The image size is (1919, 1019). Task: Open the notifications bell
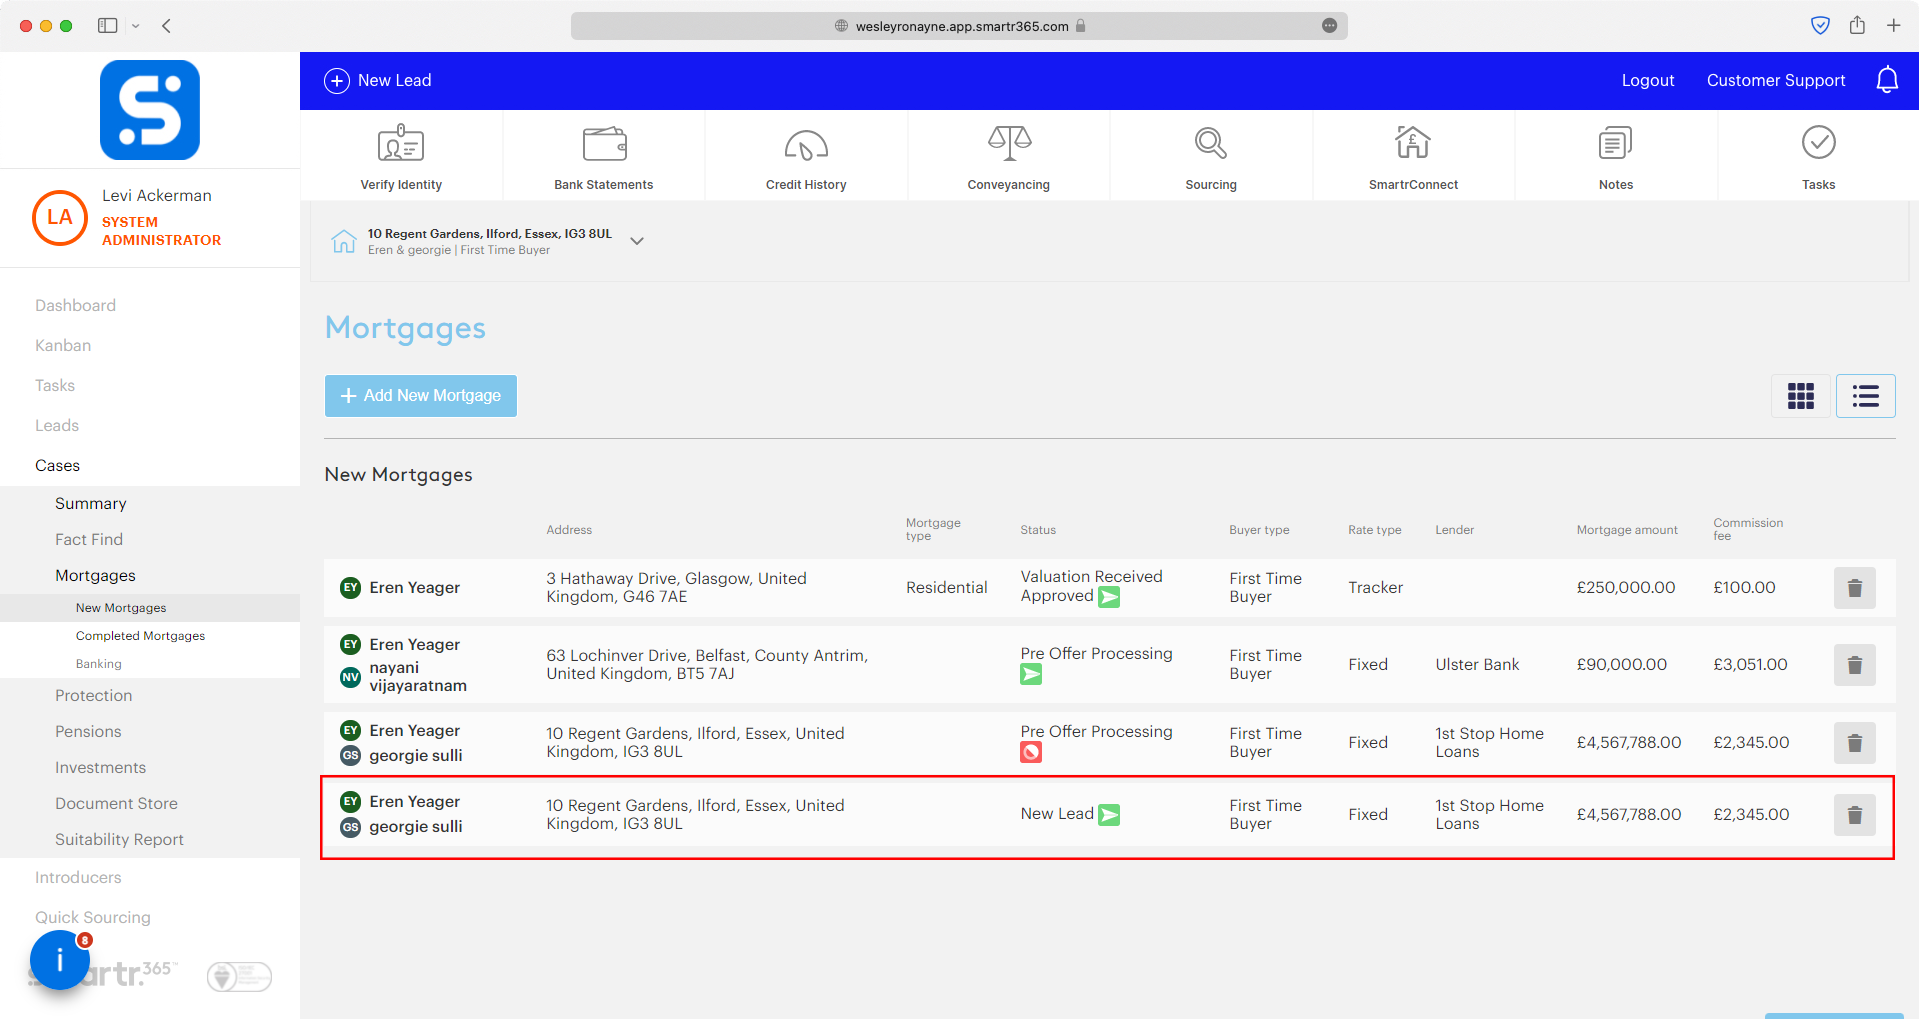click(1887, 80)
